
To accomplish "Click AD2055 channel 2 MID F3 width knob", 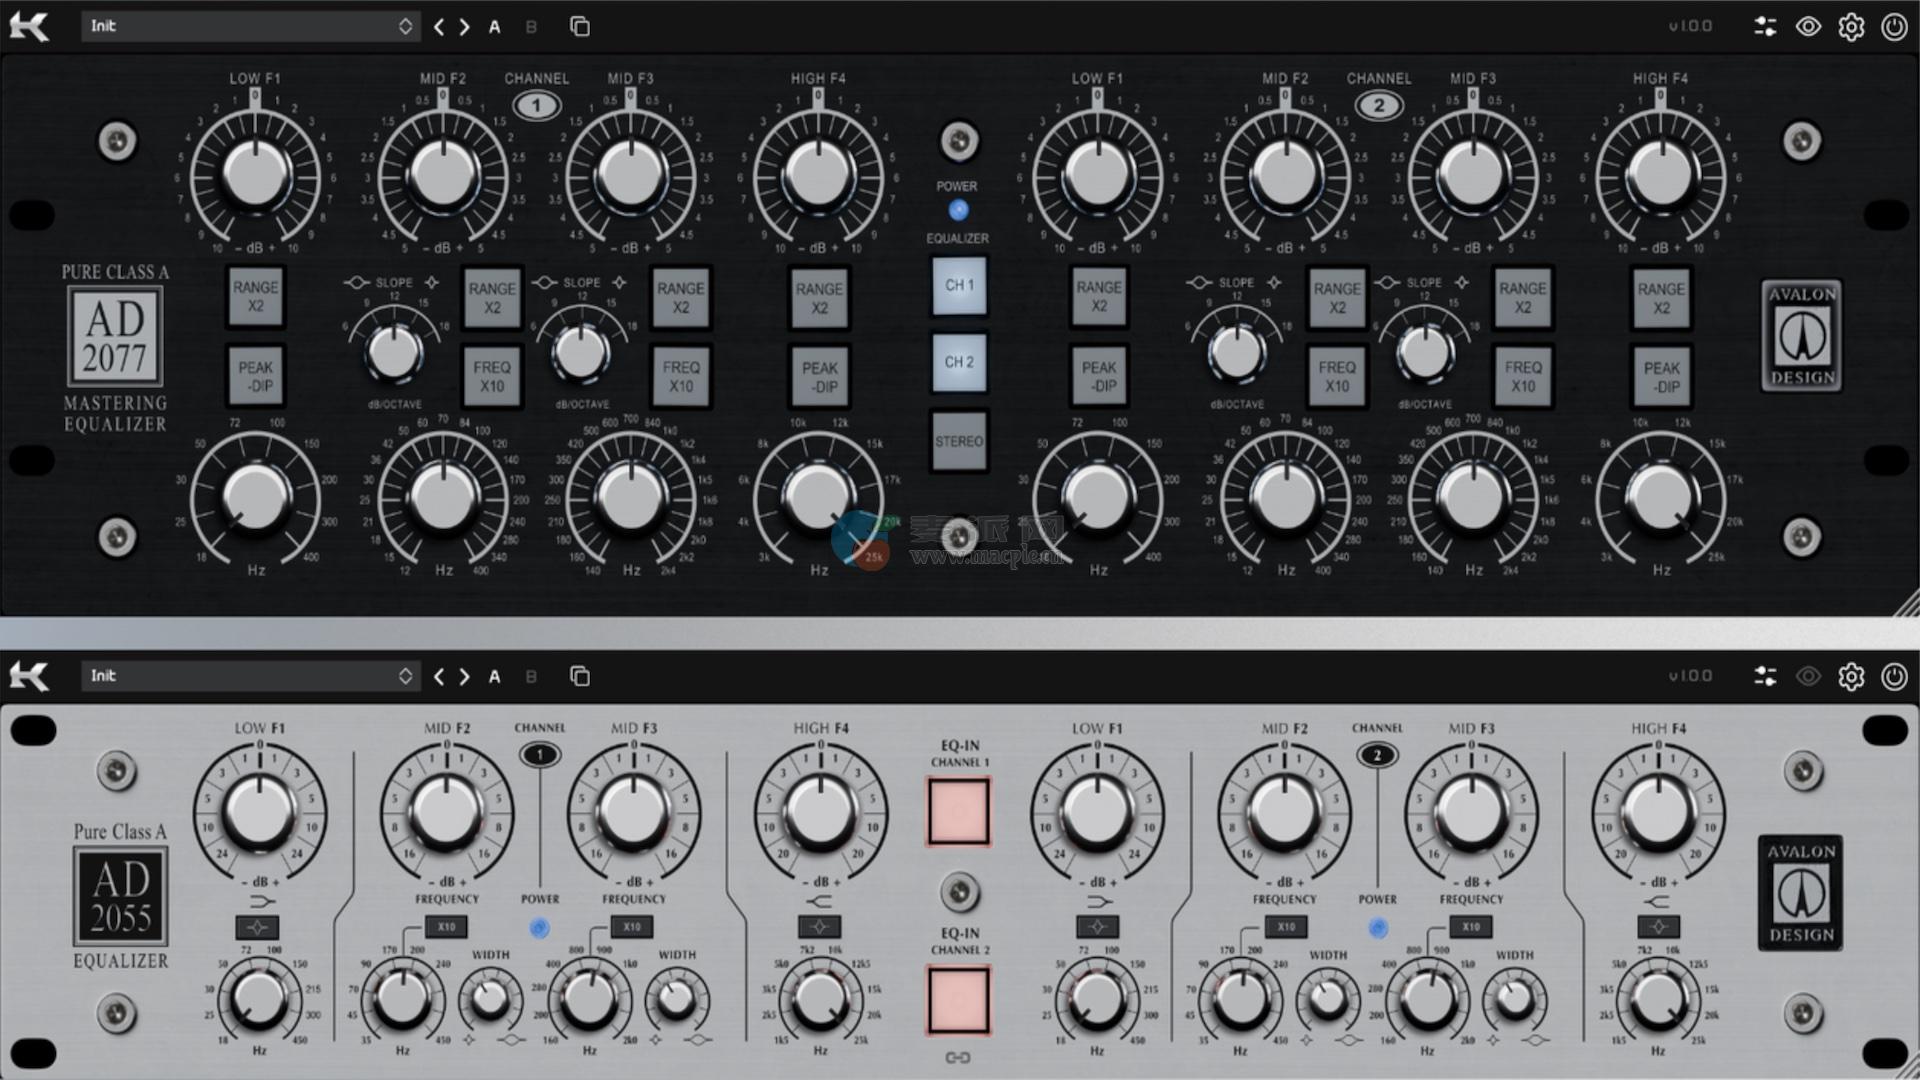I will 1514,998.
